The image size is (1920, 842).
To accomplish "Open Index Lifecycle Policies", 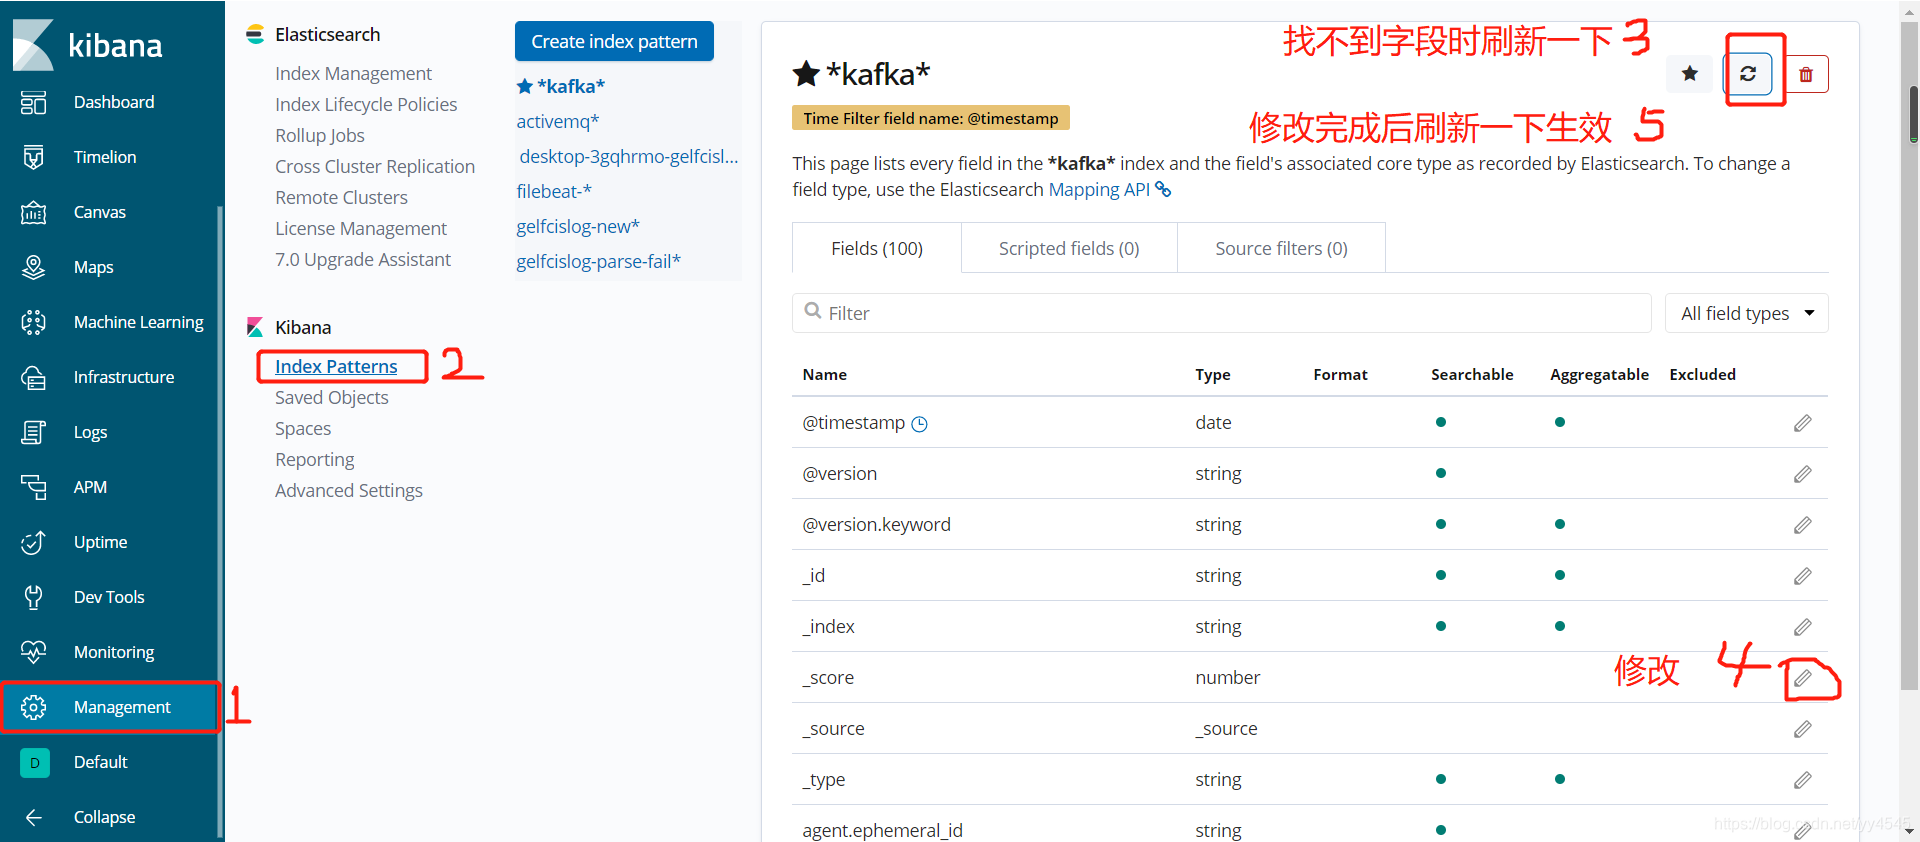I will (x=366, y=104).
